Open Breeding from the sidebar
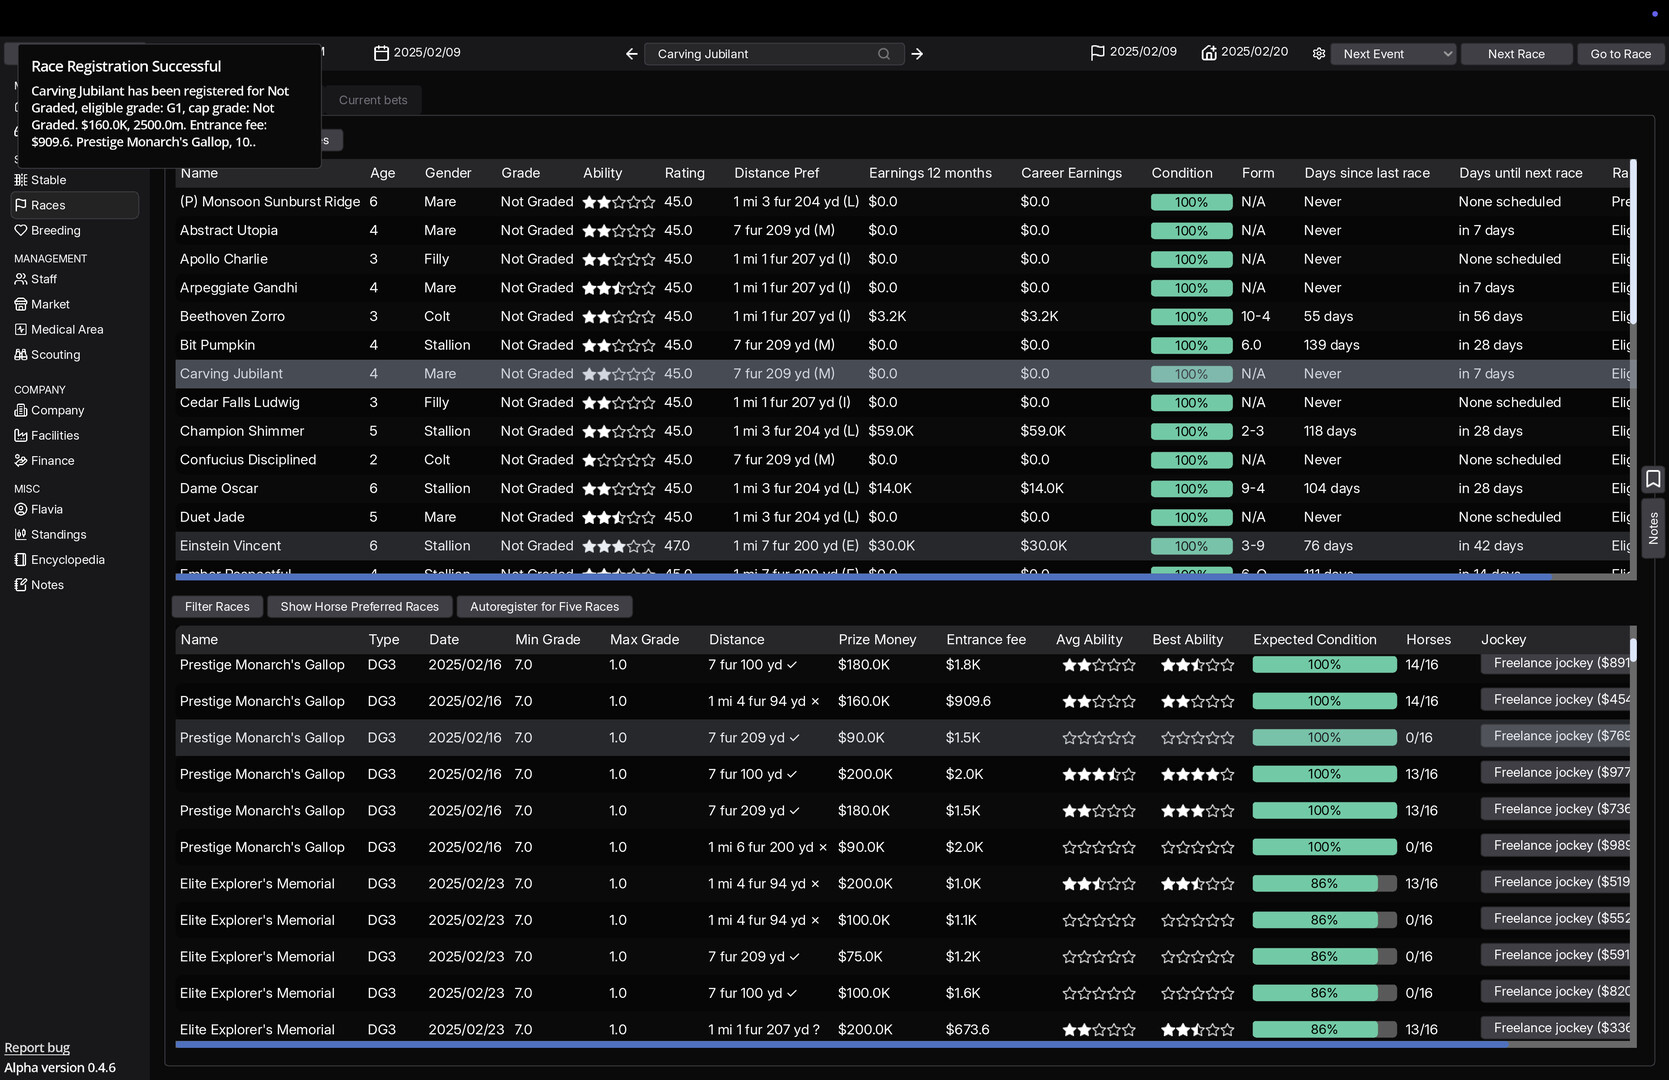The width and height of the screenshot is (1669, 1080). tap(55, 231)
